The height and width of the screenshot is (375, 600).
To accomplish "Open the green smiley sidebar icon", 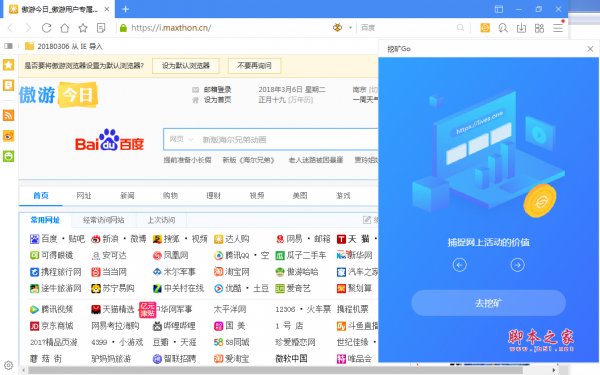I will [x=8, y=156].
